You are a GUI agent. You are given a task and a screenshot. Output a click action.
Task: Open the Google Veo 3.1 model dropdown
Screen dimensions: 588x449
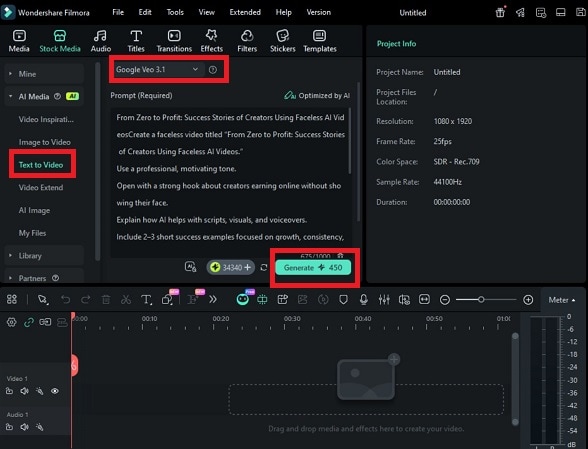pos(158,69)
